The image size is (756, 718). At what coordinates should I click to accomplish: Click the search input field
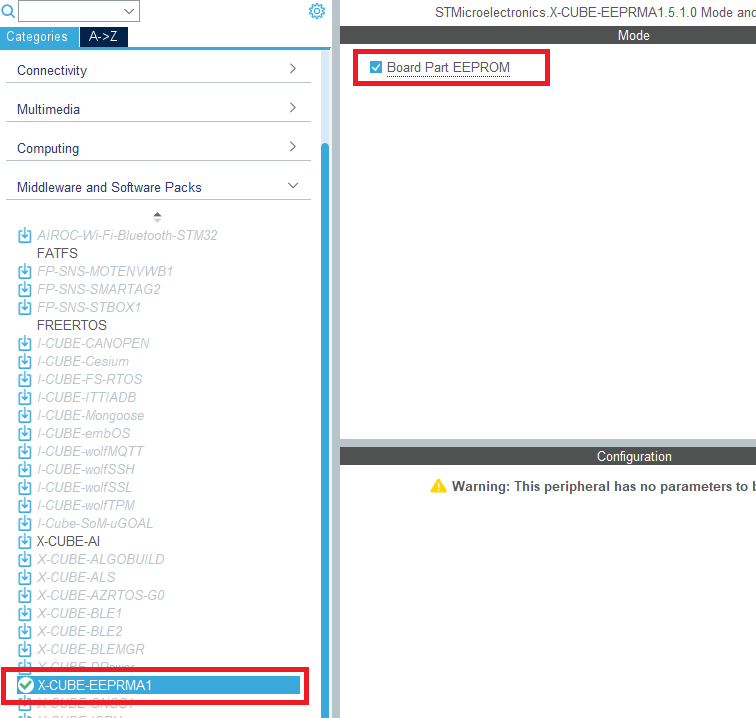click(70, 11)
